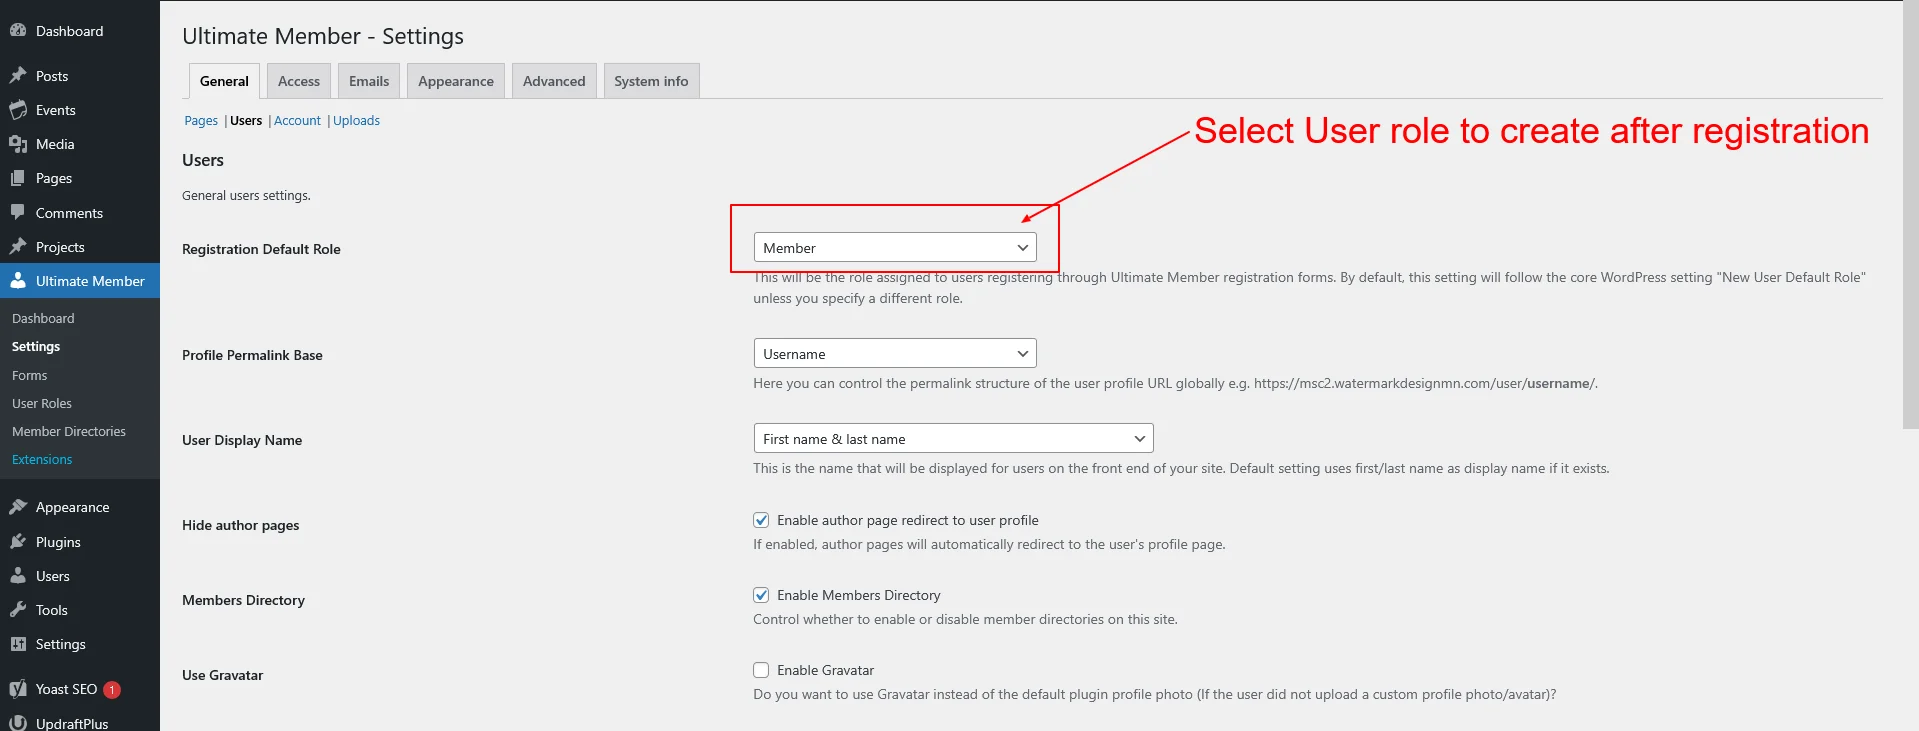The image size is (1919, 731).
Task: Click the Plugins plug icon
Action: tap(18, 542)
